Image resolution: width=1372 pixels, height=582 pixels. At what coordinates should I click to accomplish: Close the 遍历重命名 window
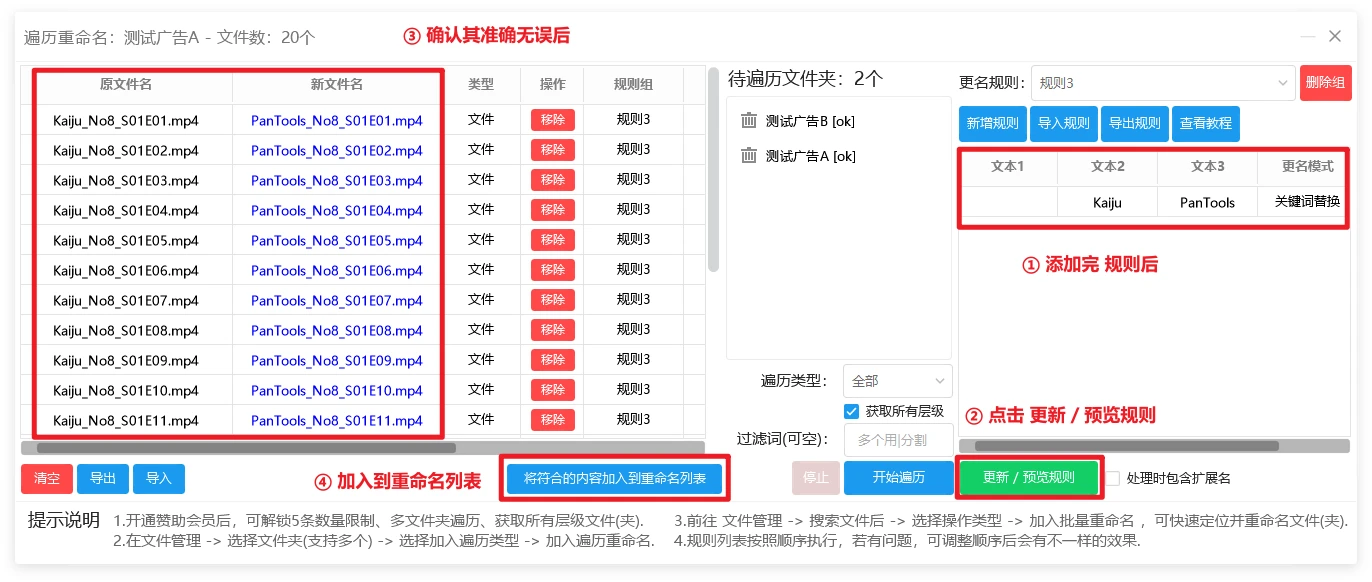[x=1335, y=37]
